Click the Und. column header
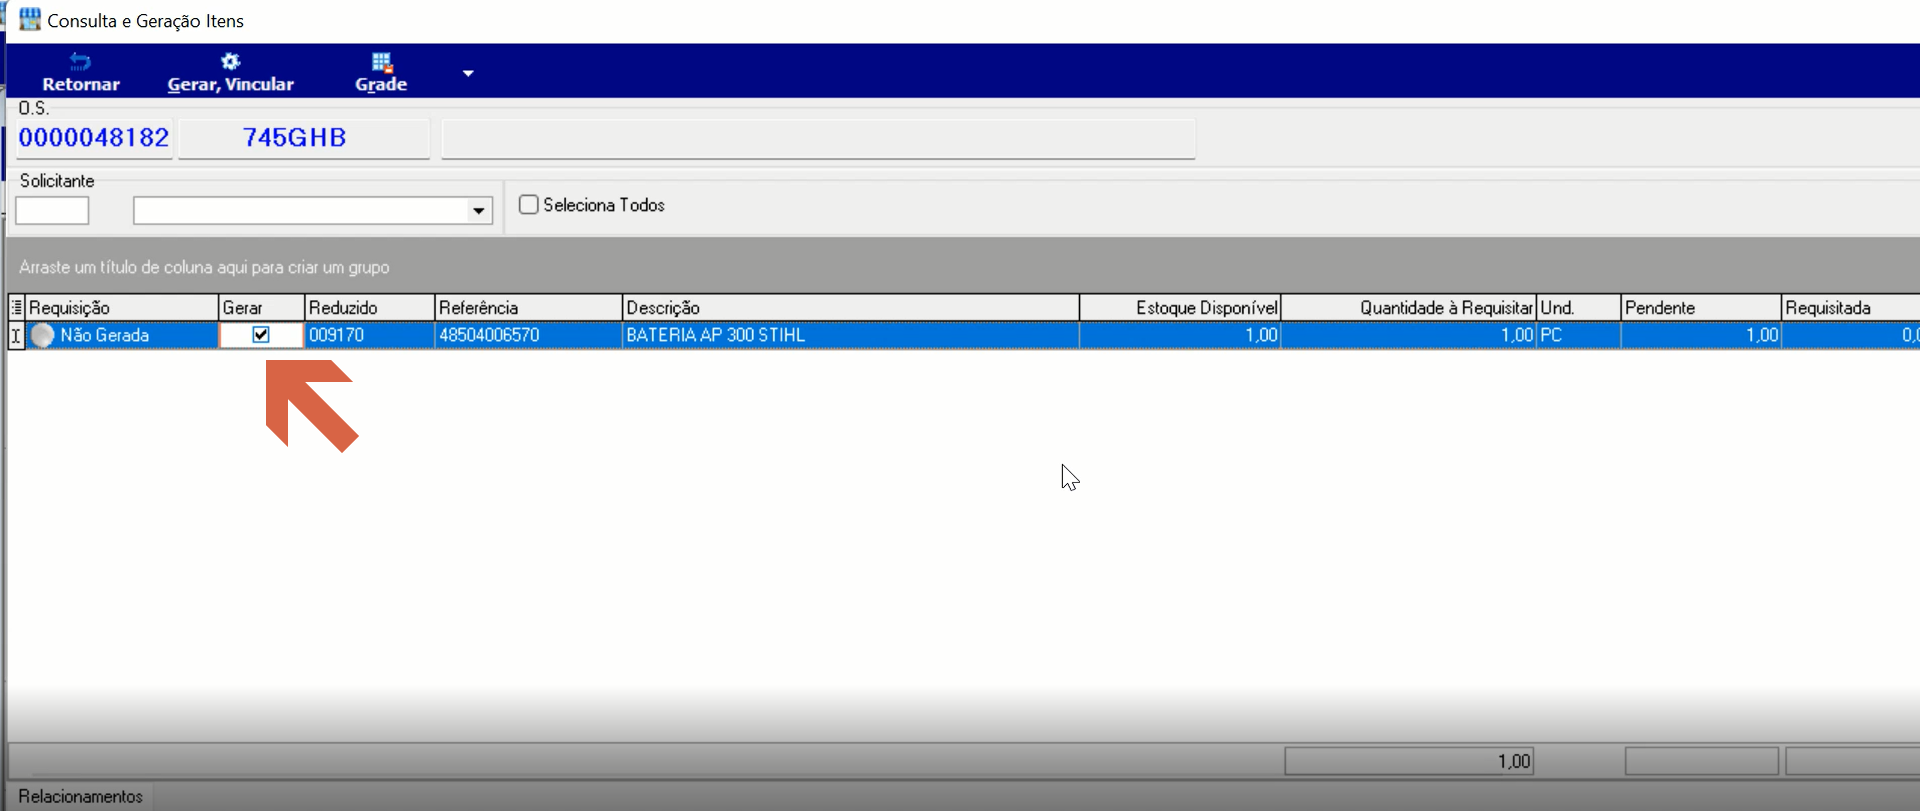This screenshot has width=1920, height=811. 1578,307
